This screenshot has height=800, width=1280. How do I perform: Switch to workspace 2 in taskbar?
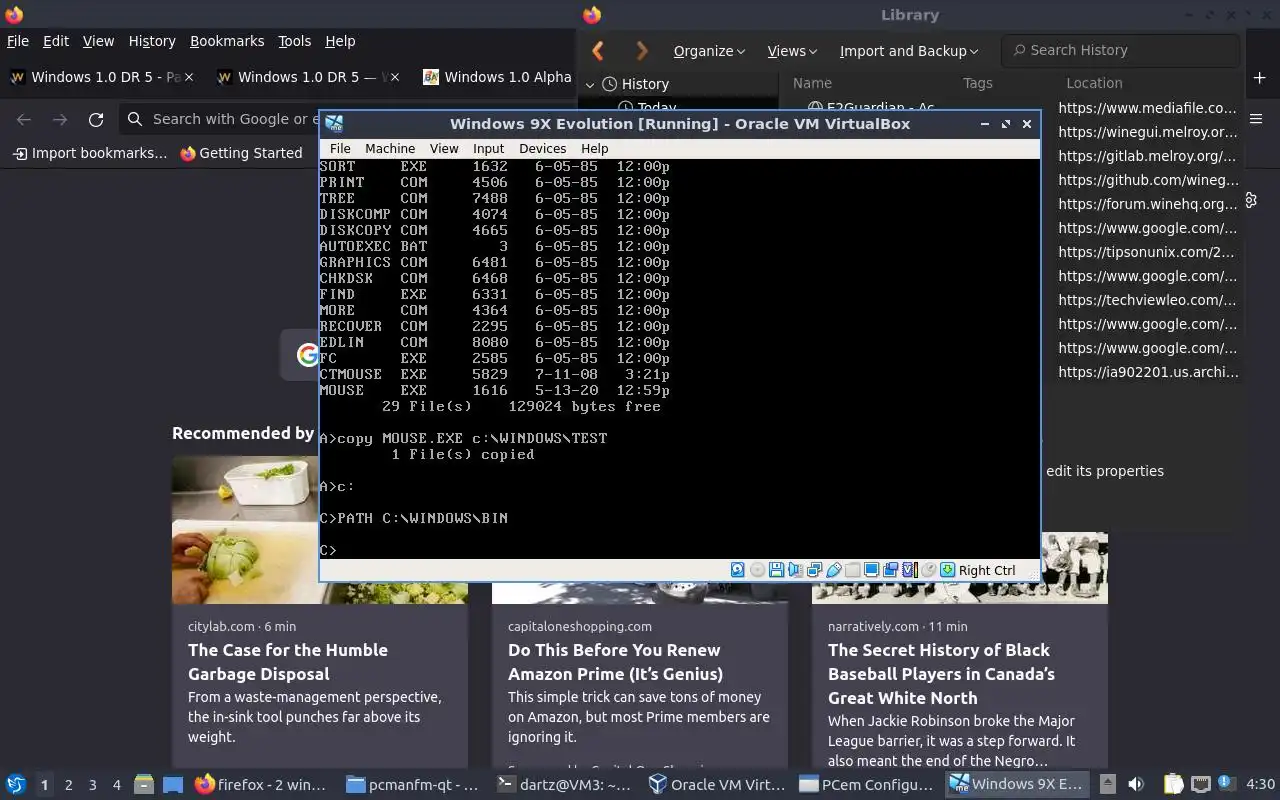coord(69,785)
